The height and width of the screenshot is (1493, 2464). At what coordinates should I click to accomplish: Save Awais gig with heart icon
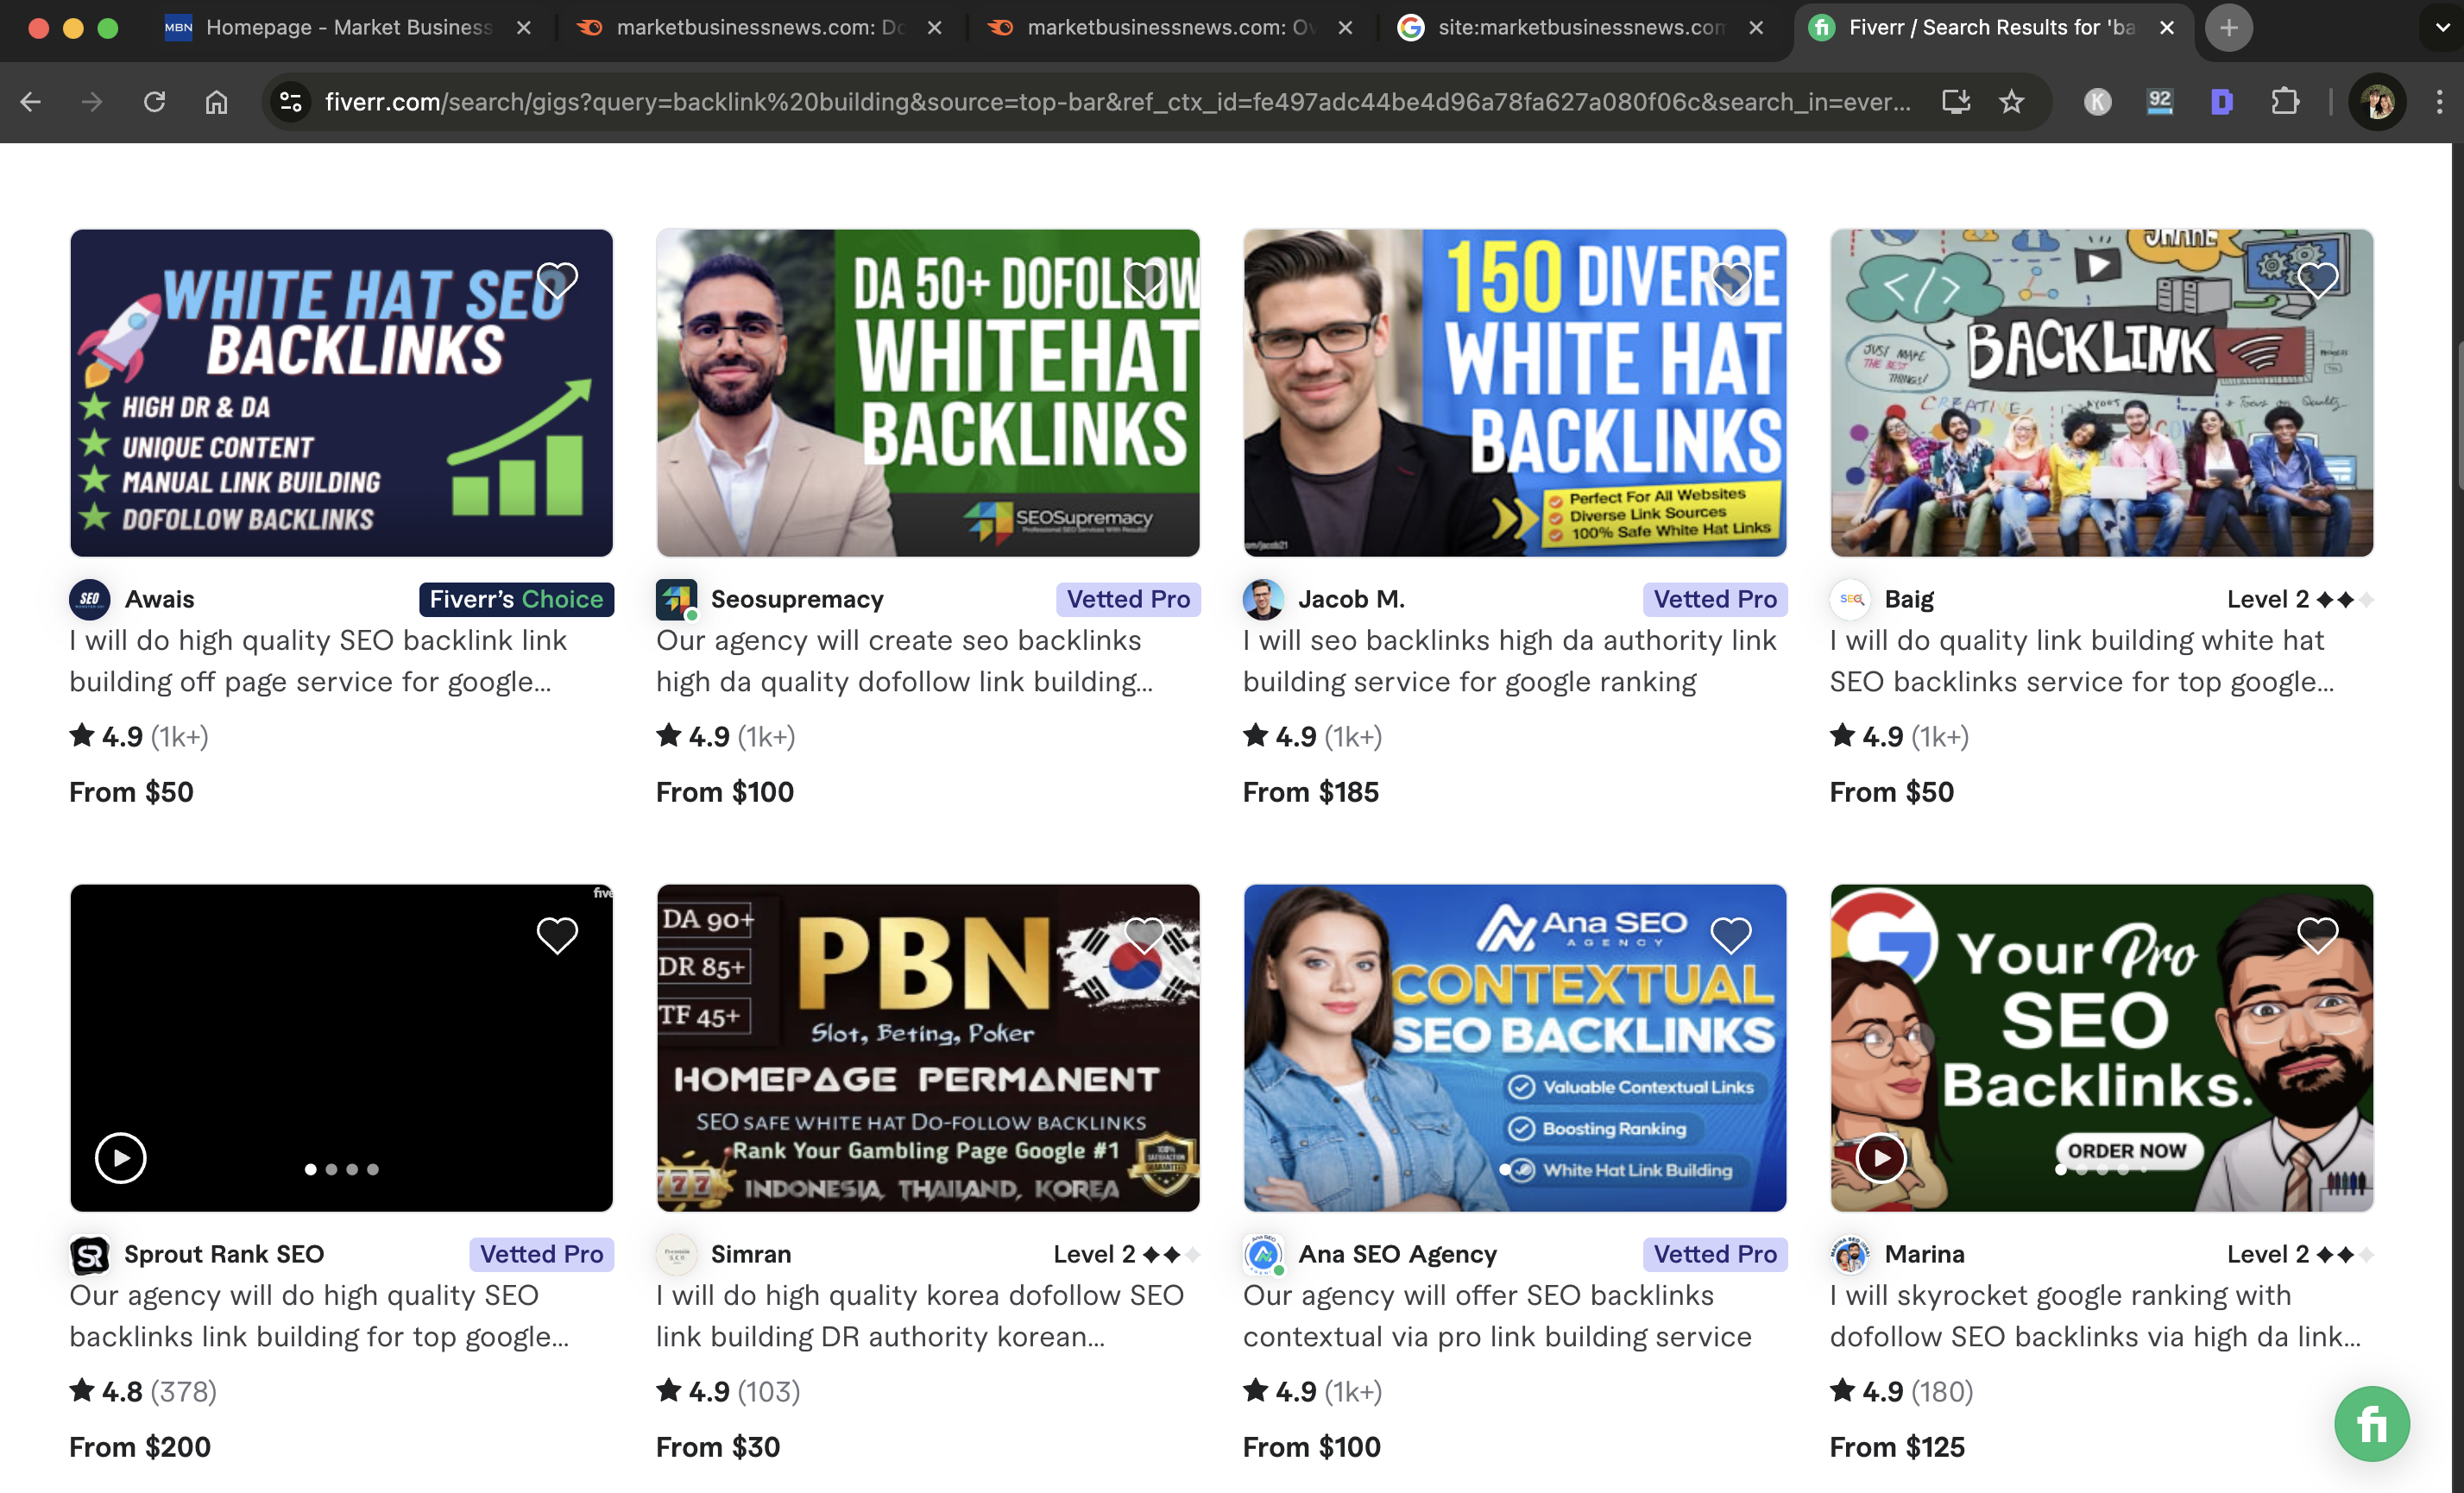(557, 280)
